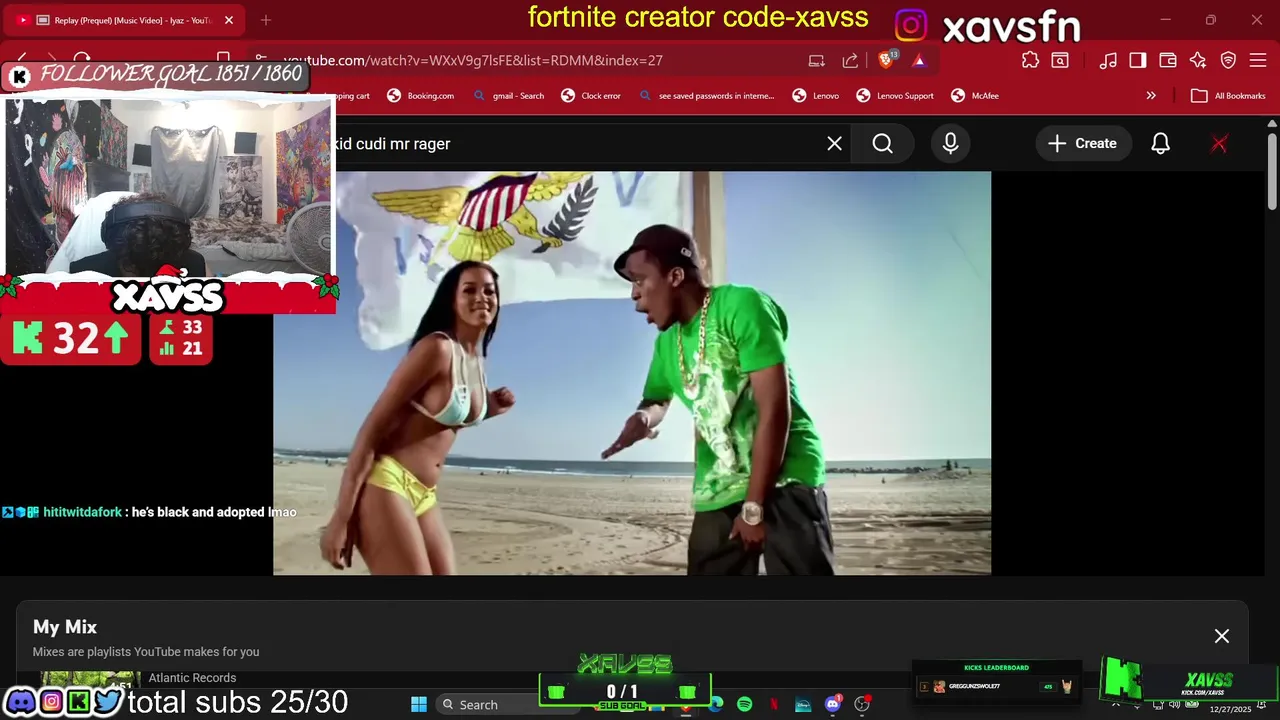This screenshot has height=720, width=1280.
Task: Click the Atlantic Records channel text
Action: point(192,678)
